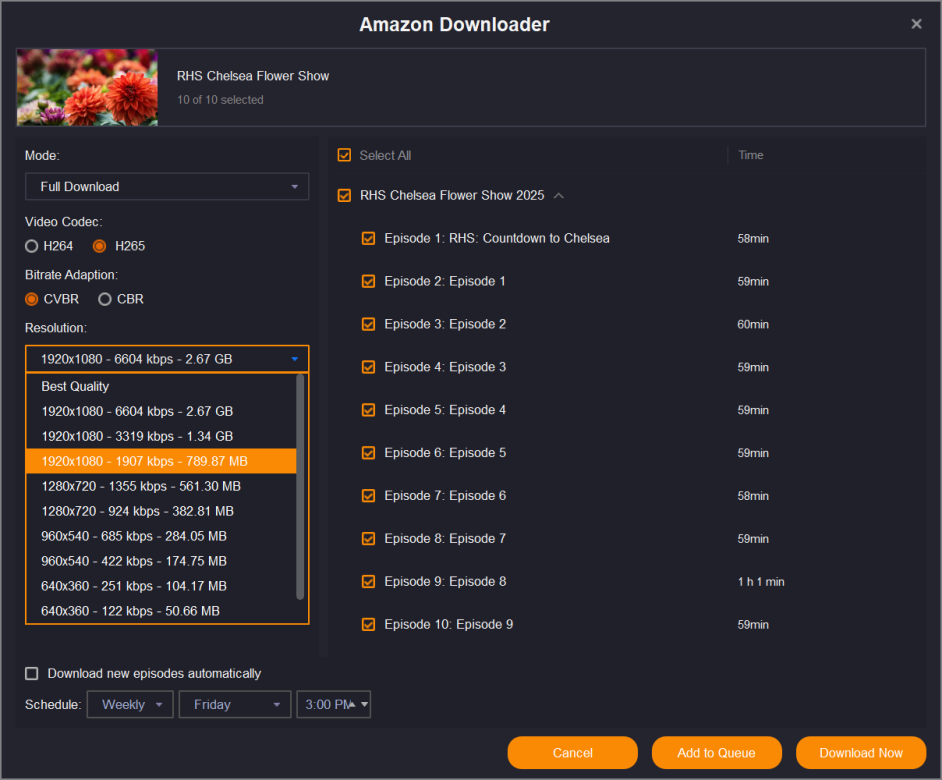
Task: Select 640x360 - 122 kbps option
Action: 130,611
